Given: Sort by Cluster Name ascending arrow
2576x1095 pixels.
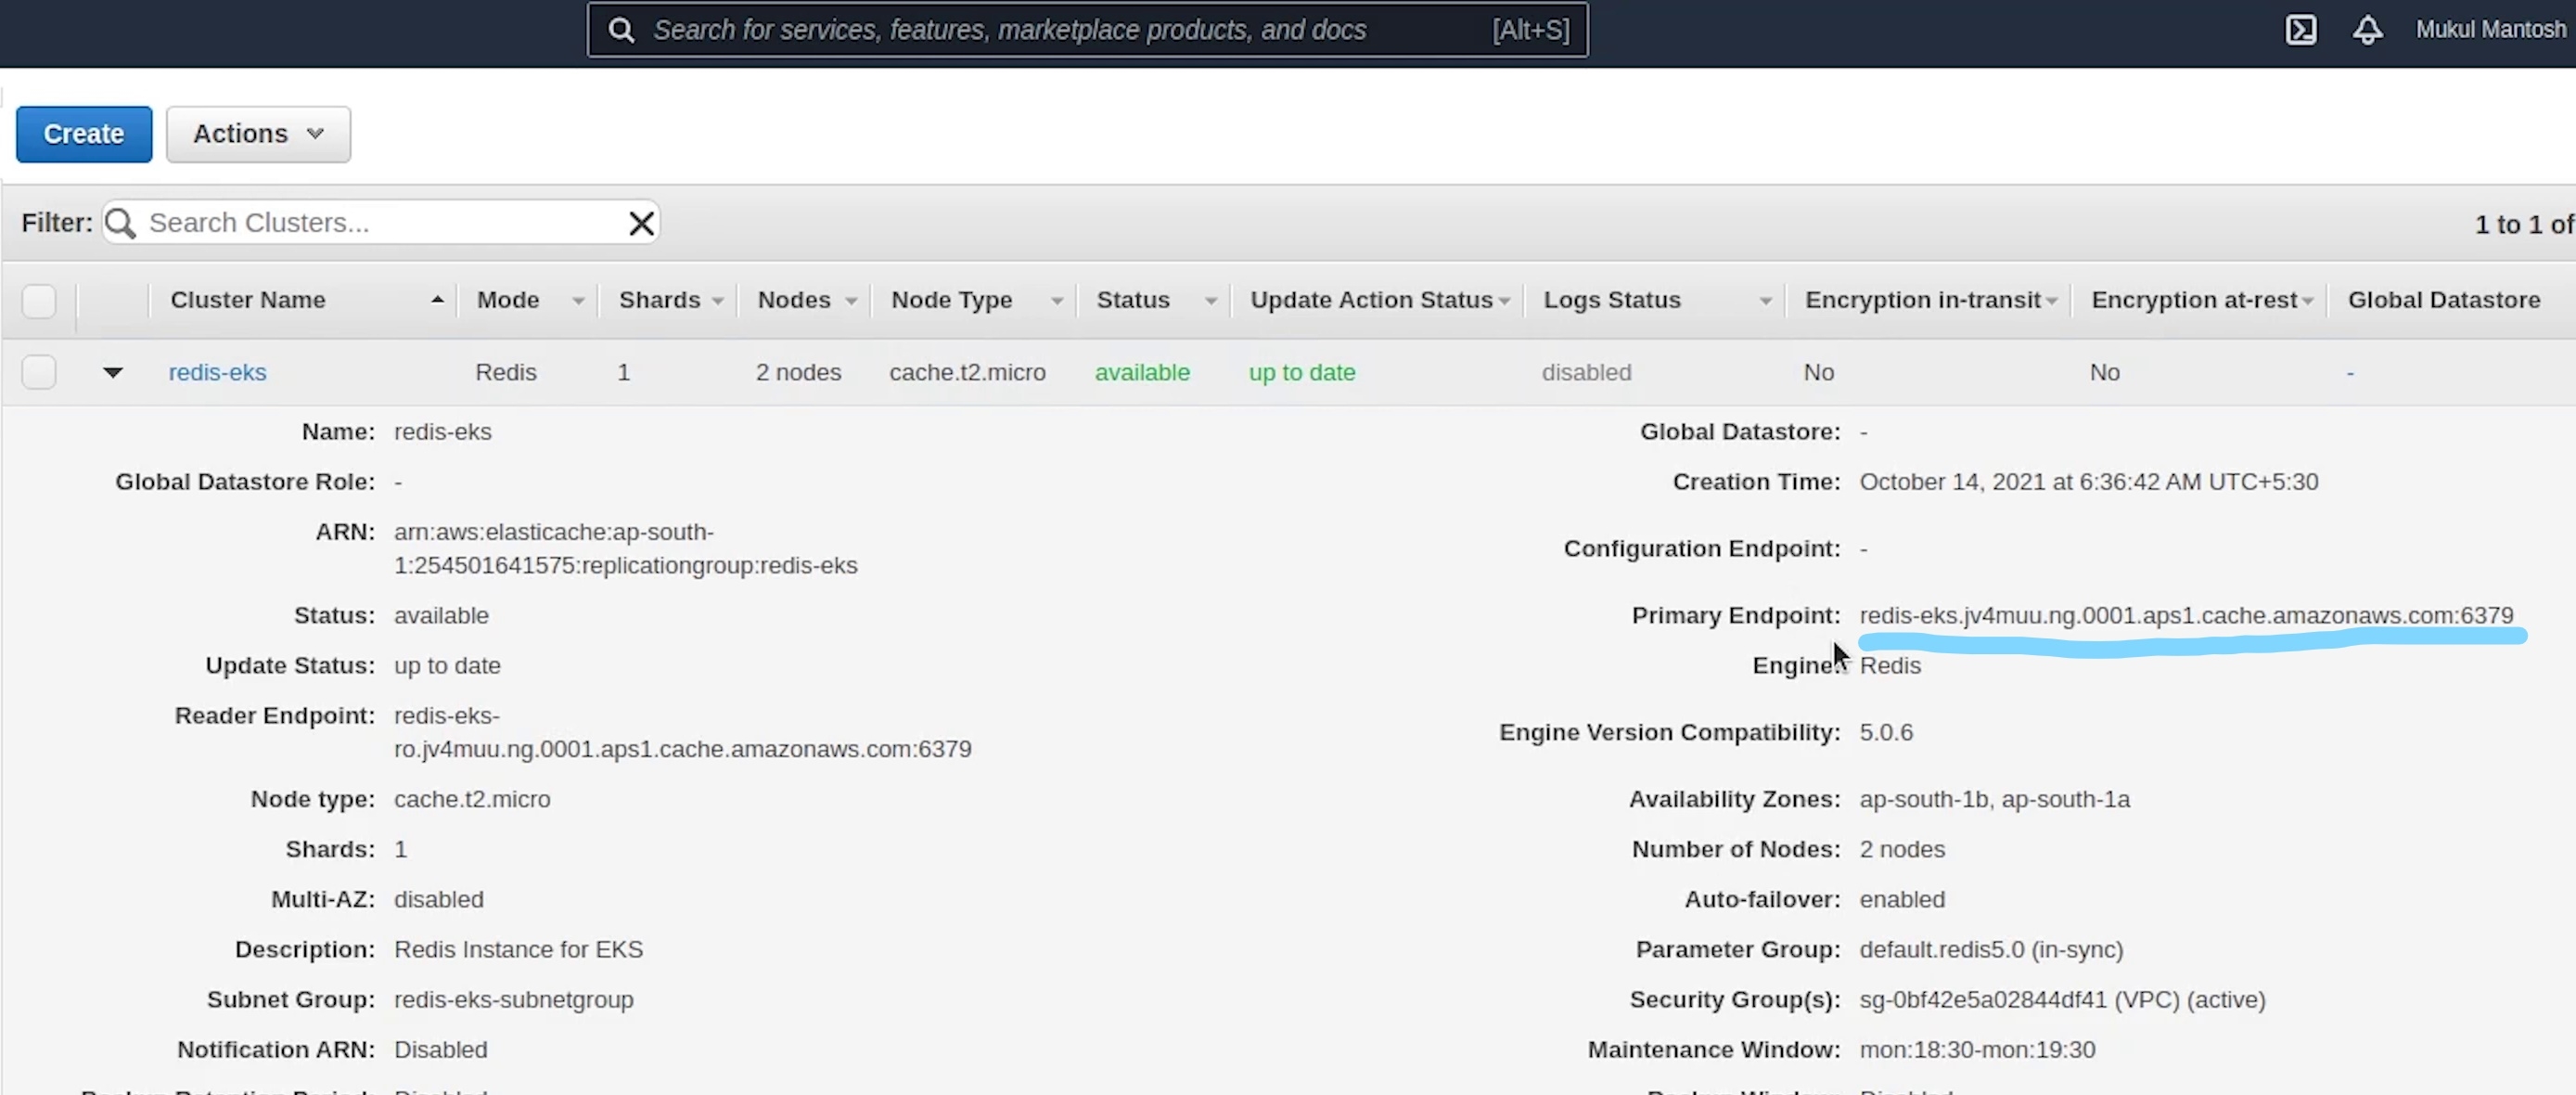Looking at the screenshot, I should (437, 300).
